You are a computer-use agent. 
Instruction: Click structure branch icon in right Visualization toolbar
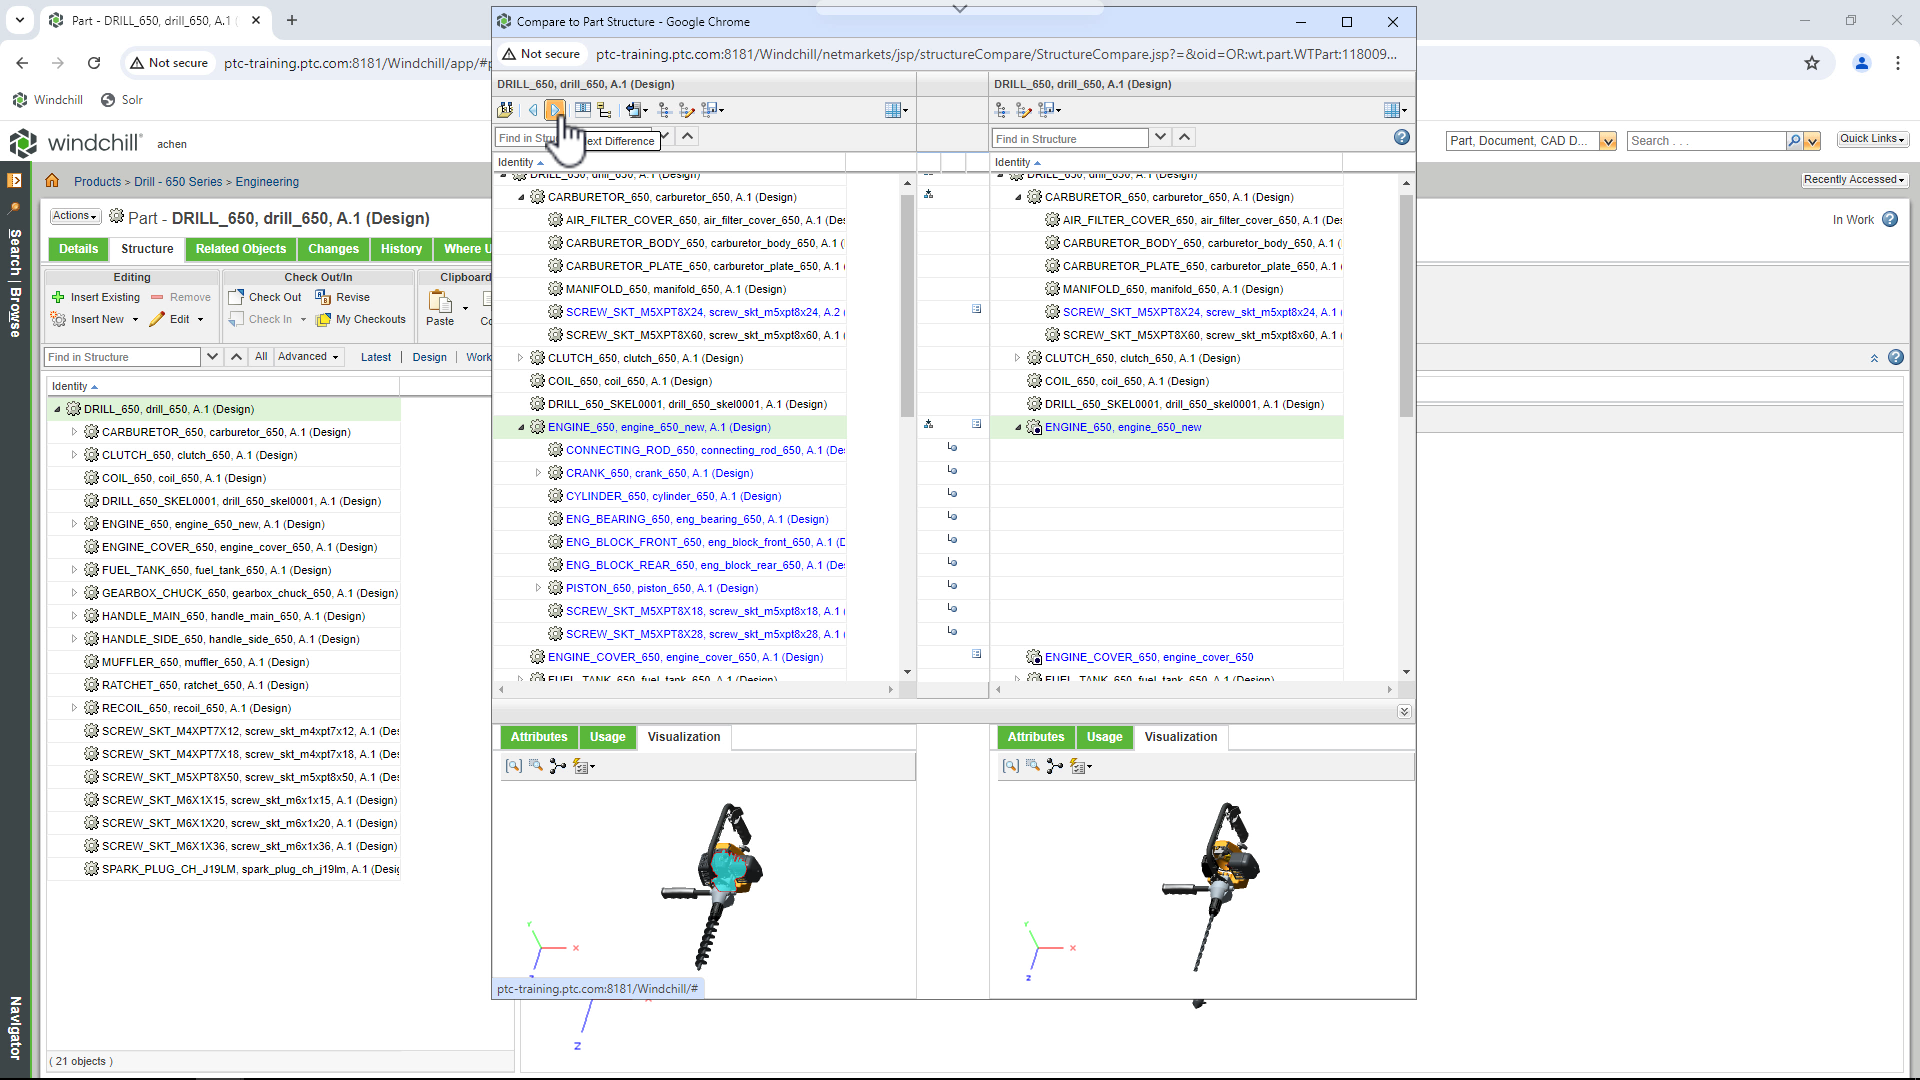point(1055,766)
